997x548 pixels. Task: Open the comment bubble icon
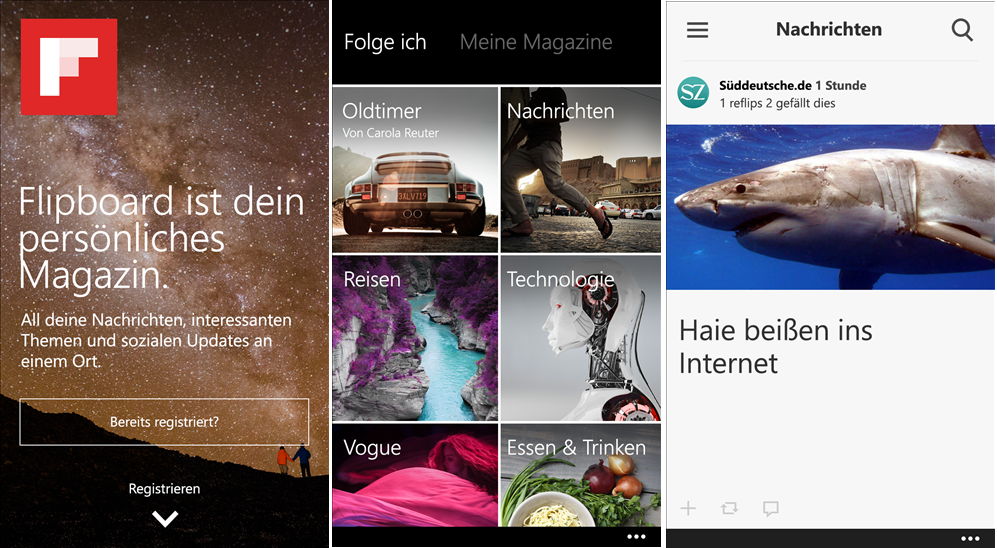[x=771, y=509]
